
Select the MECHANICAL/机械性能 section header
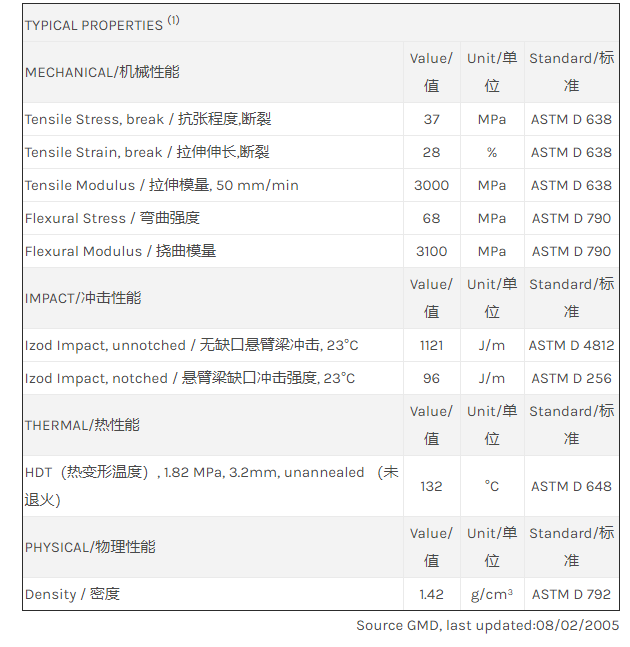click(x=102, y=72)
